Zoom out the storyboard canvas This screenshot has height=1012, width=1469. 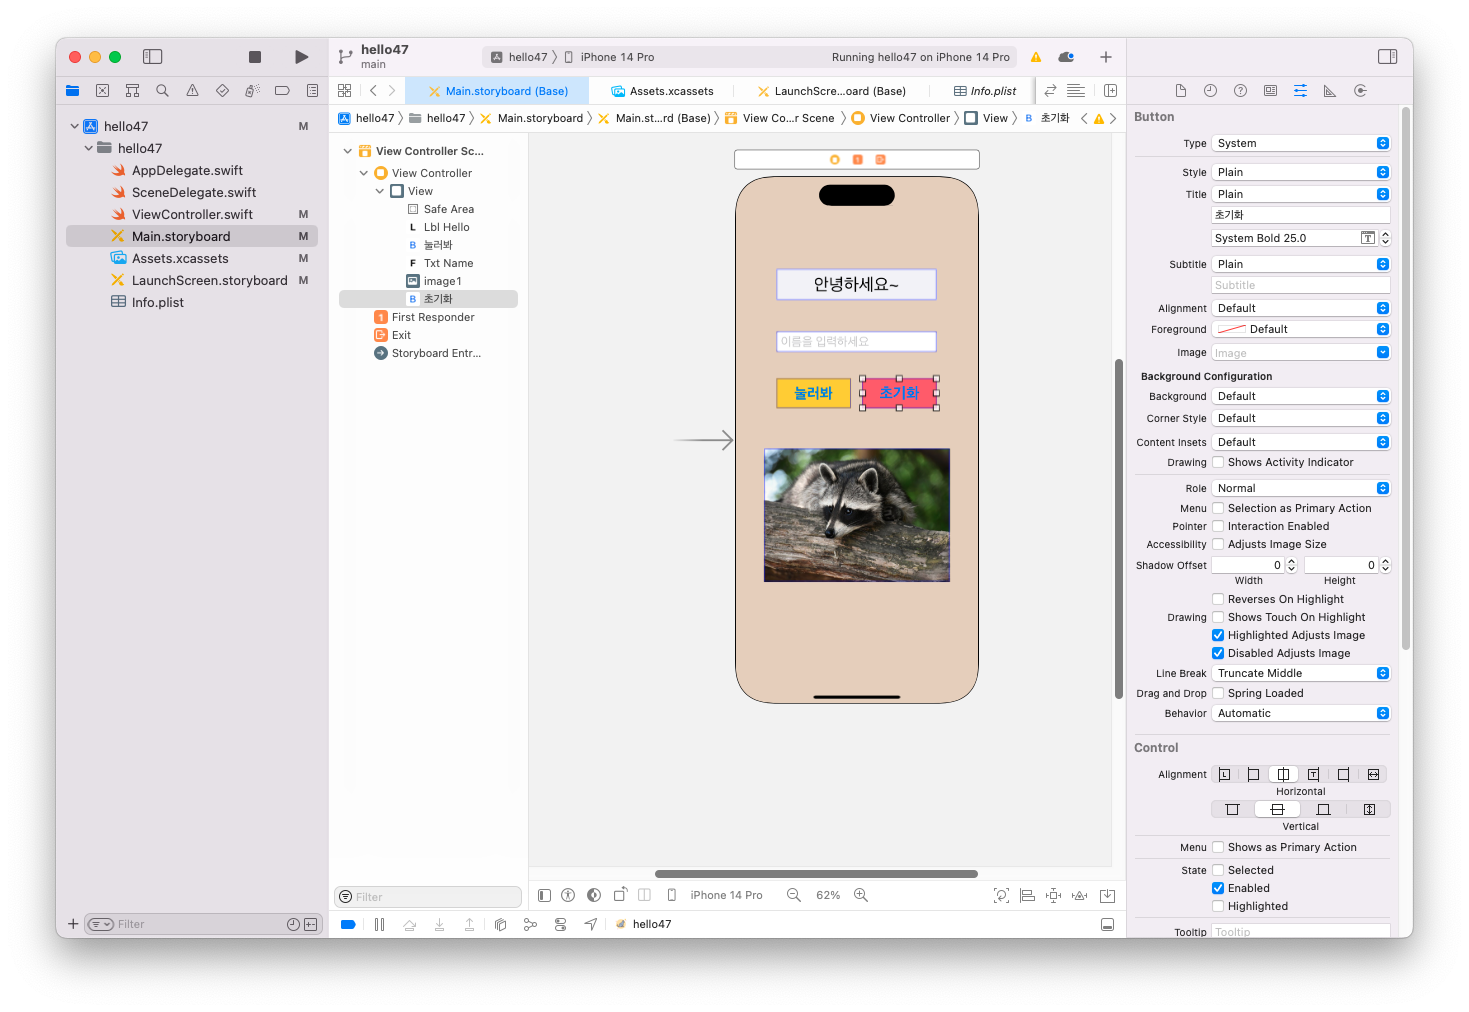pyautogui.click(x=794, y=895)
